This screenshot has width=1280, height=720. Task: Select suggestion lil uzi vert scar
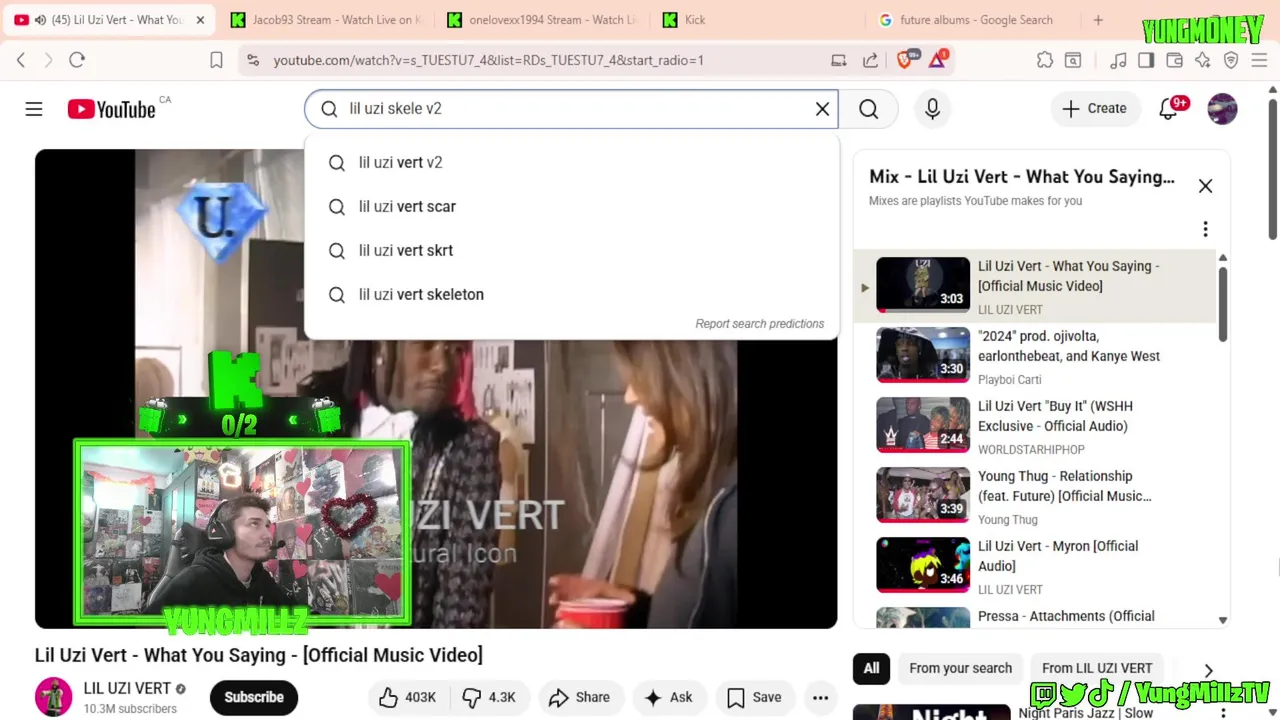[x=571, y=206]
